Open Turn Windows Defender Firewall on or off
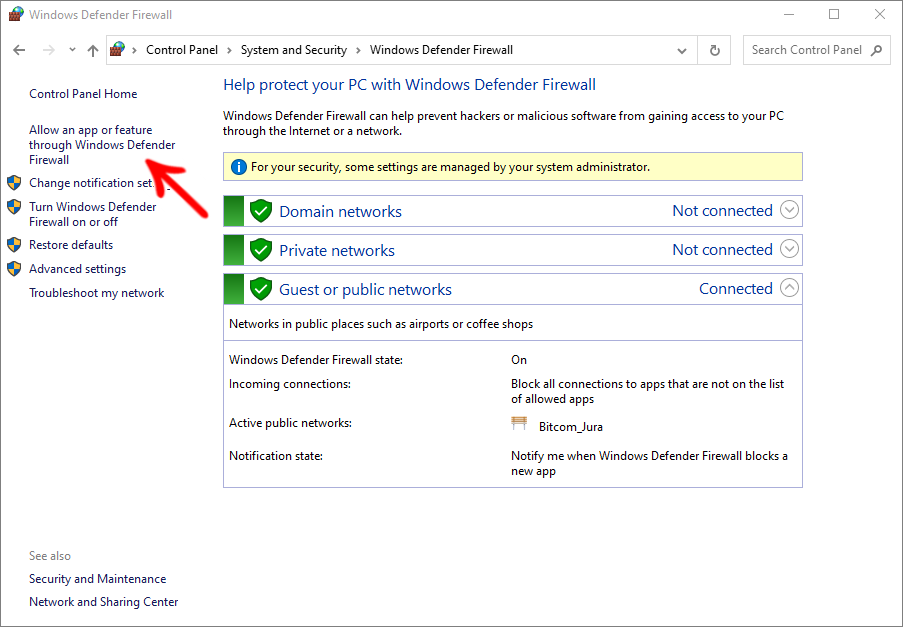903x627 pixels. [93, 214]
